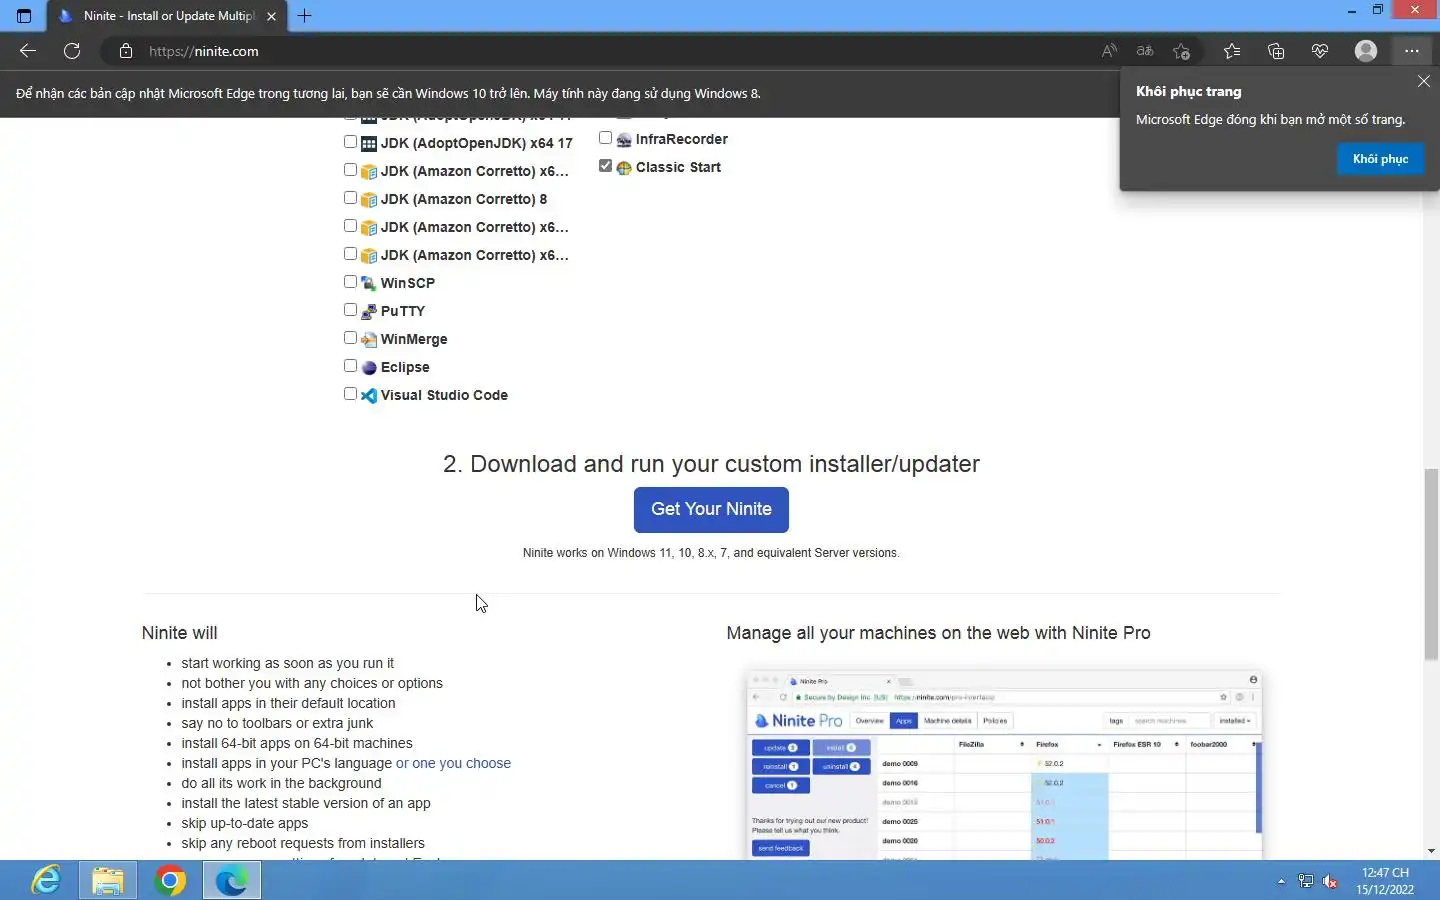This screenshot has width=1440, height=900.
Task: Click the Get Your Ninite button
Action: (711, 509)
